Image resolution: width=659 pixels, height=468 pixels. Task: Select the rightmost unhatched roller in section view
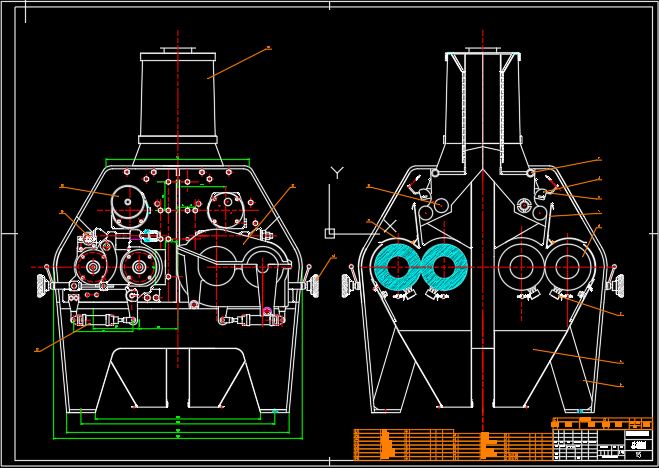click(568, 263)
